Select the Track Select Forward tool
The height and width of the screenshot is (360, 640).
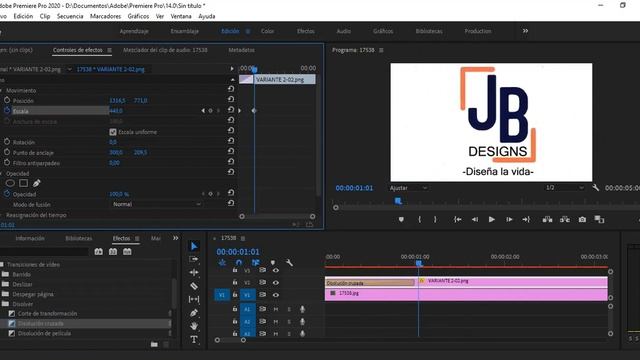tap(194, 259)
